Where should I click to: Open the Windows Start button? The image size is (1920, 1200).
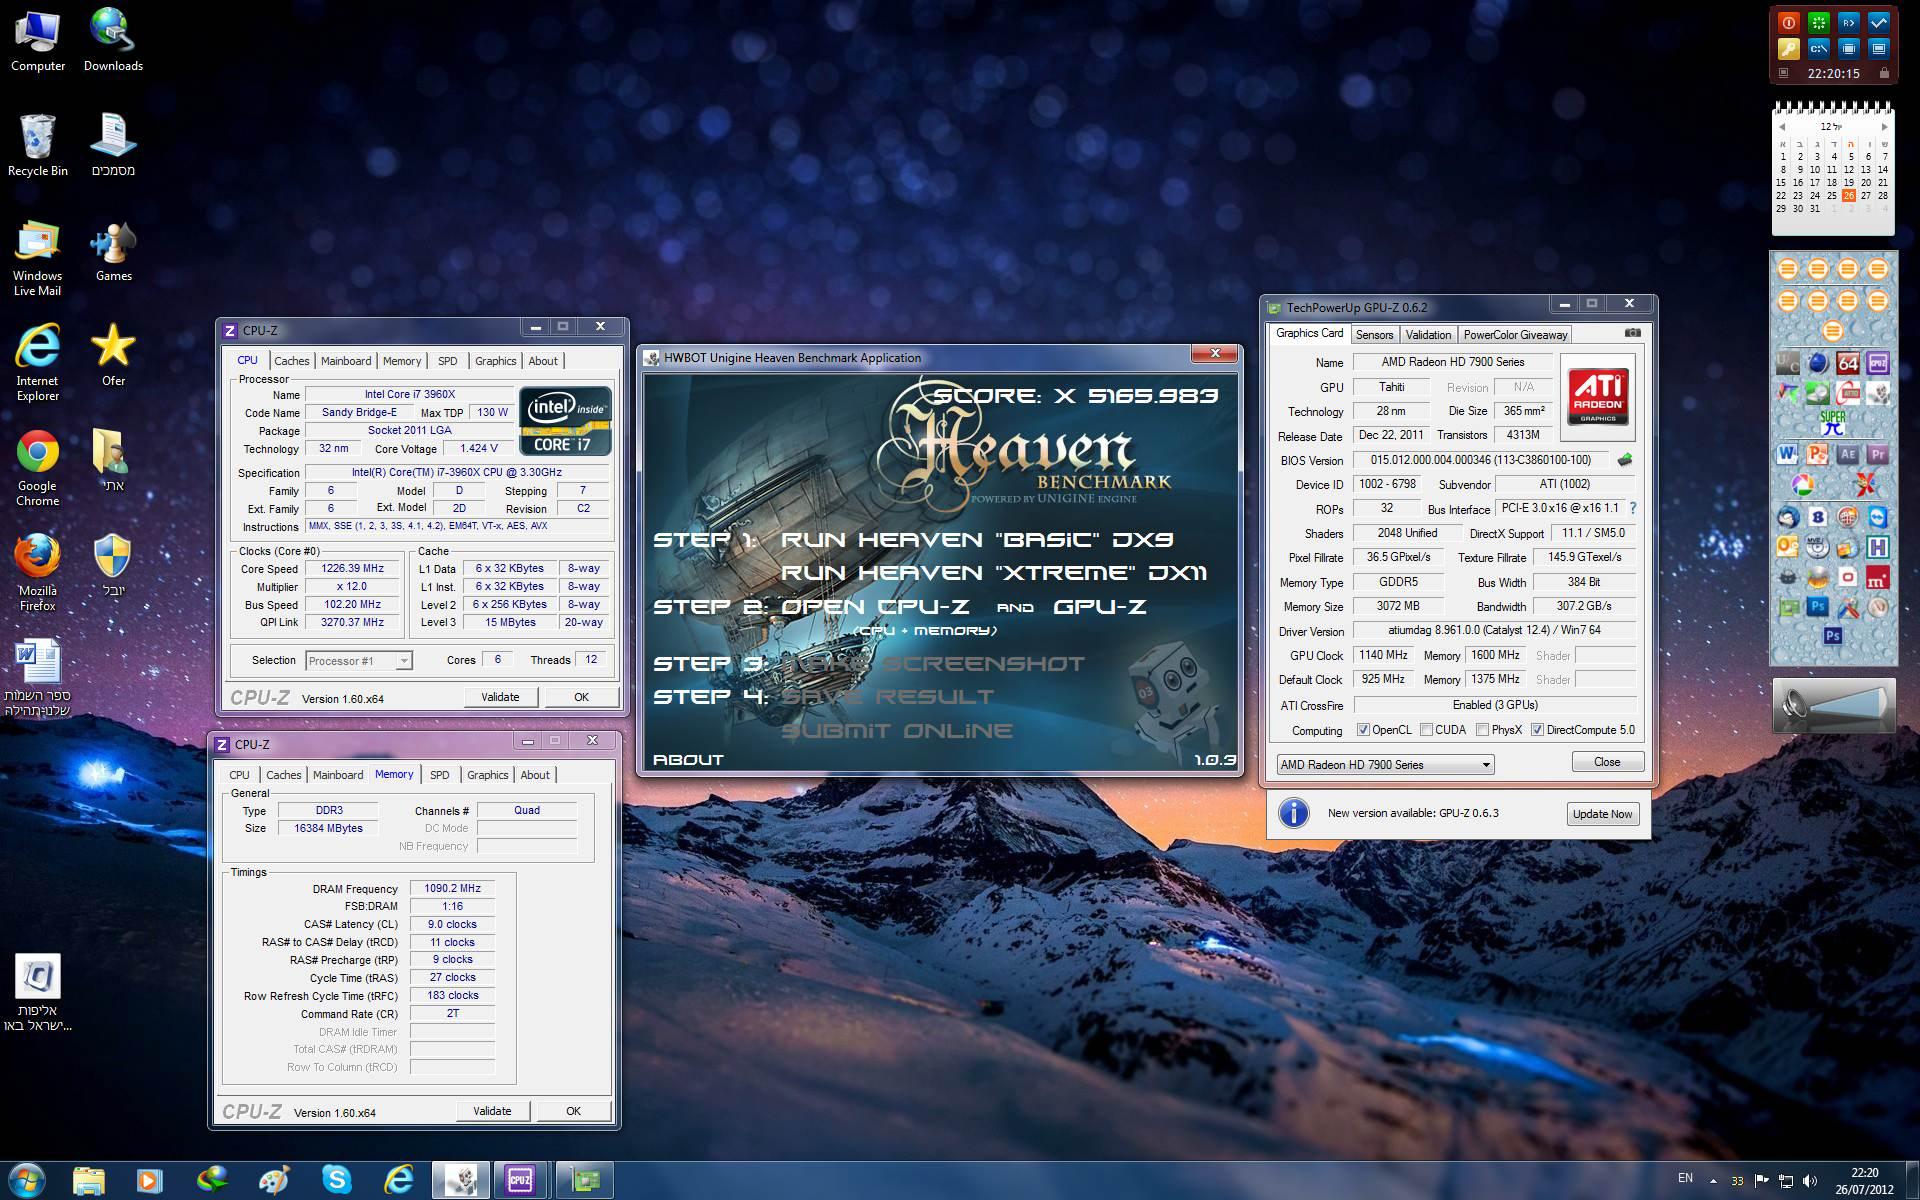[x=26, y=1180]
